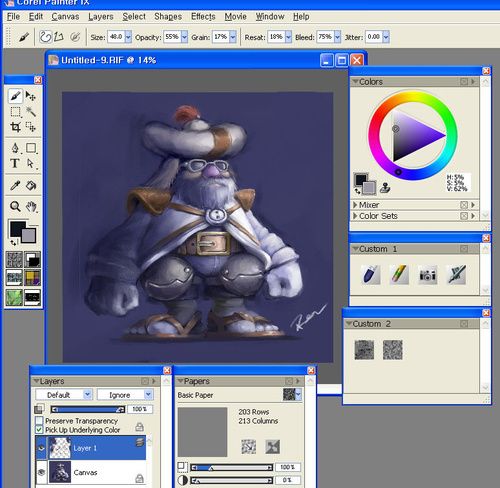Screen dimensions: 500x488
Task: Choose the Paint Bucket tool
Action: [x=31, y=185]
